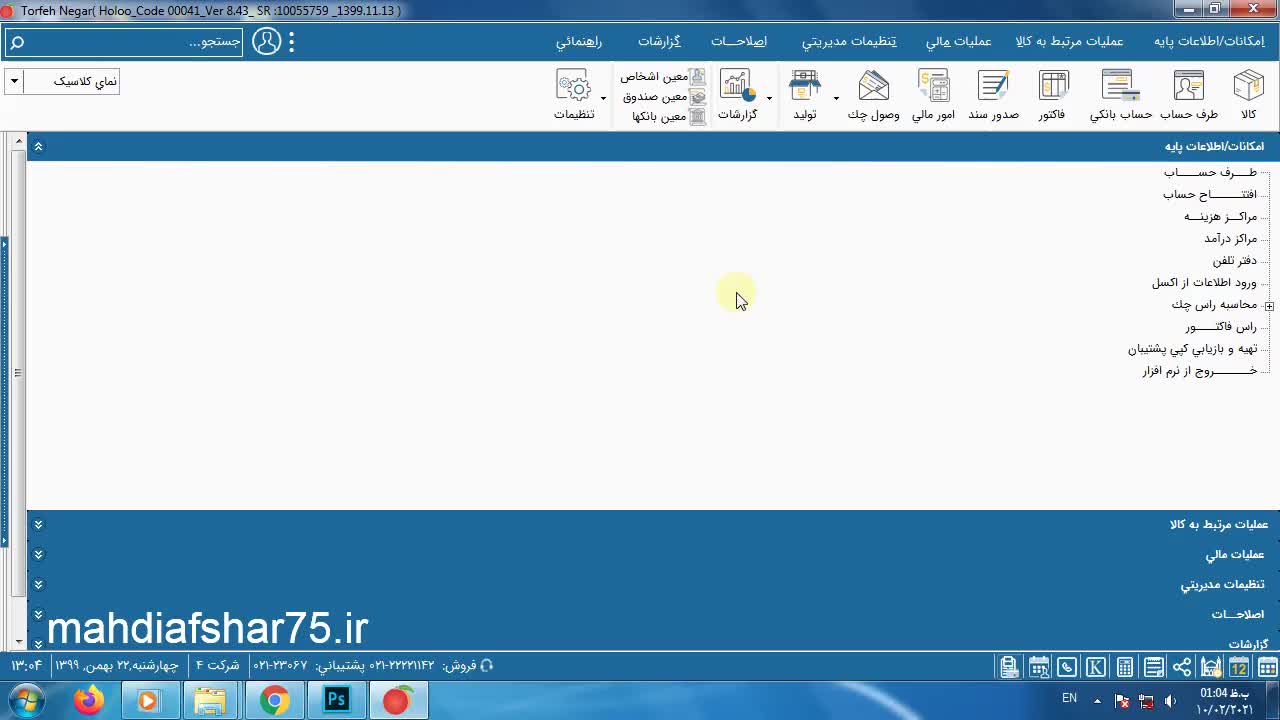Select تهیه و بازیابی کپی پشتیبان item
Viewport: 1280px width, 720px height.
(x=1193, y=349)
